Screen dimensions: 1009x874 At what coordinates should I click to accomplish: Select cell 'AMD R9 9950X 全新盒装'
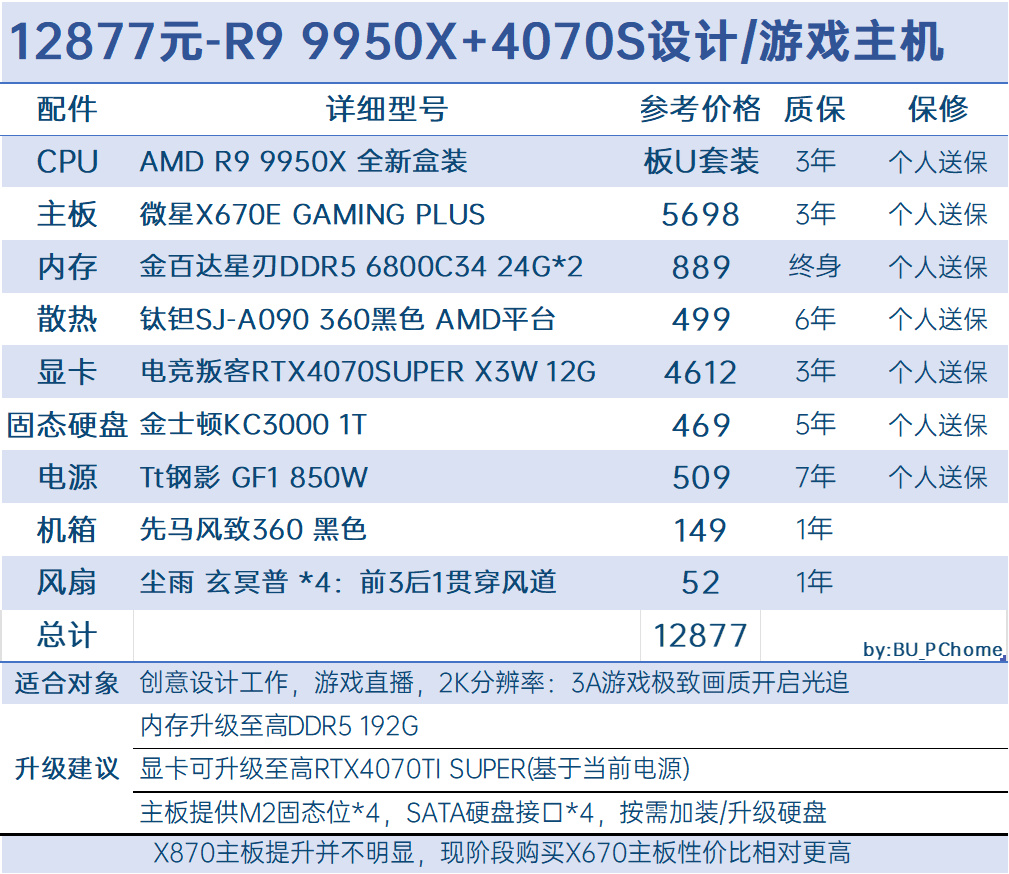[x=304, y=162]
